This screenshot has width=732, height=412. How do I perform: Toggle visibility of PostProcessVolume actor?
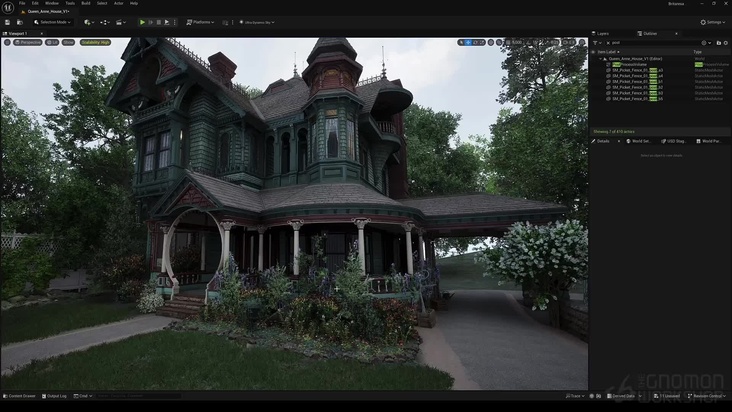(595, 64)
